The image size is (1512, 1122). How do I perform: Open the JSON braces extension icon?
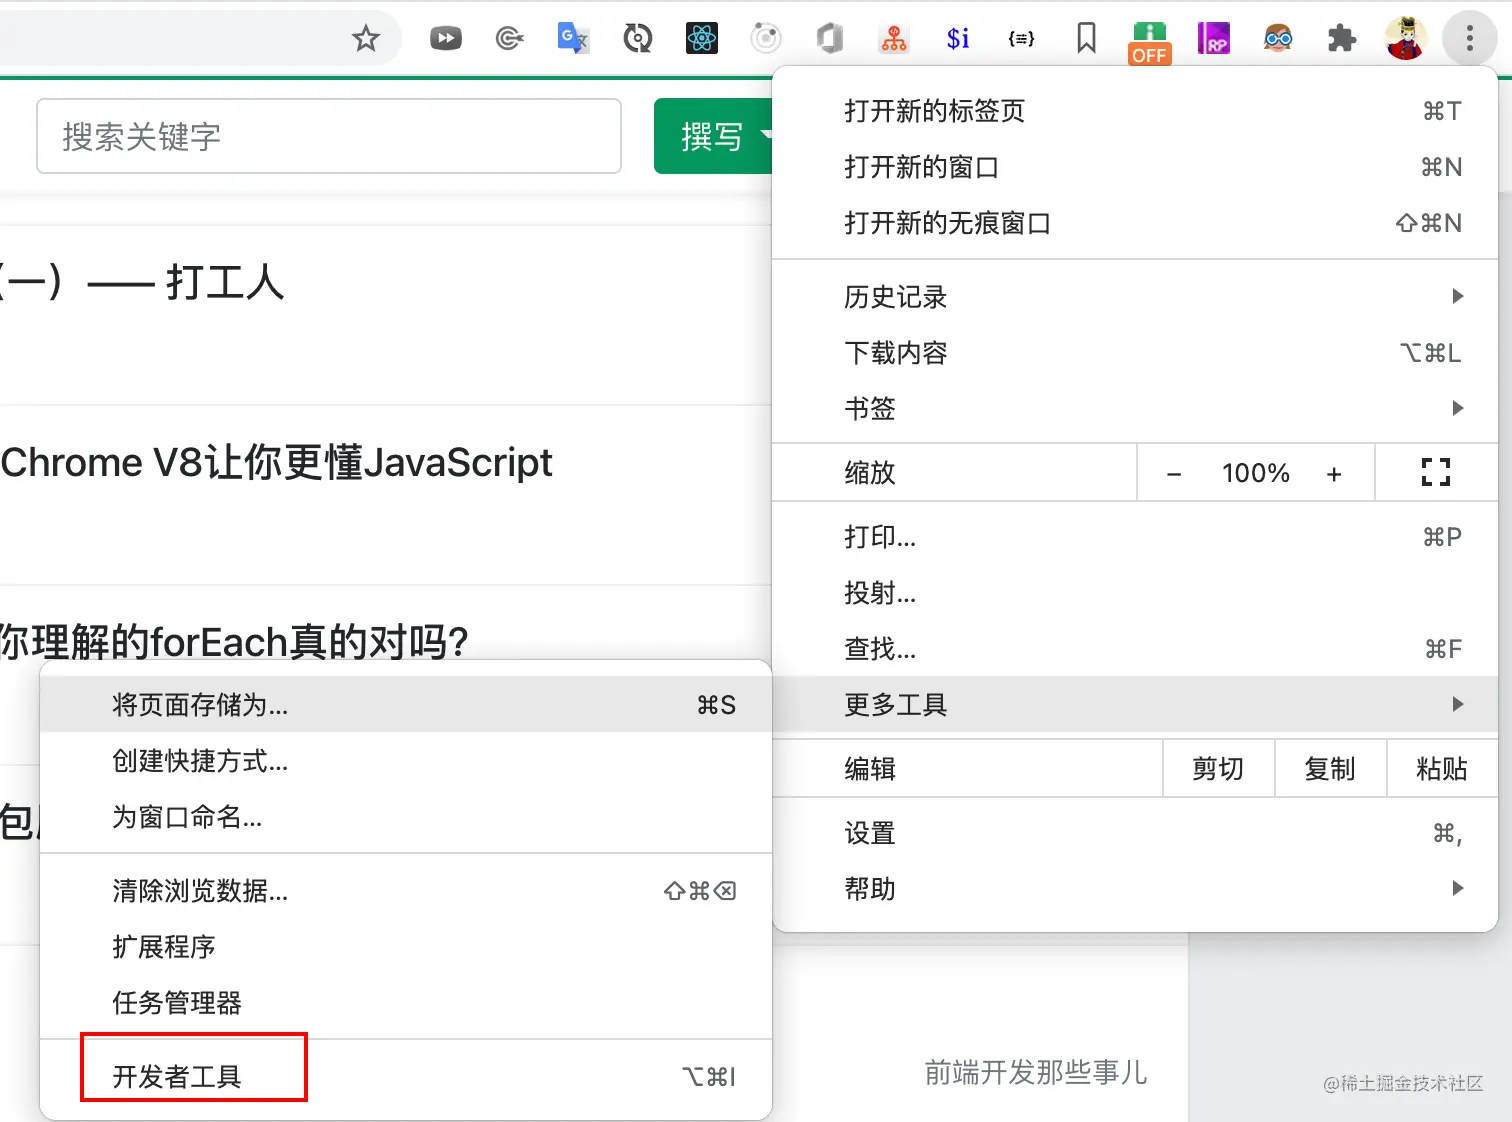click(x=1022, y=39)
